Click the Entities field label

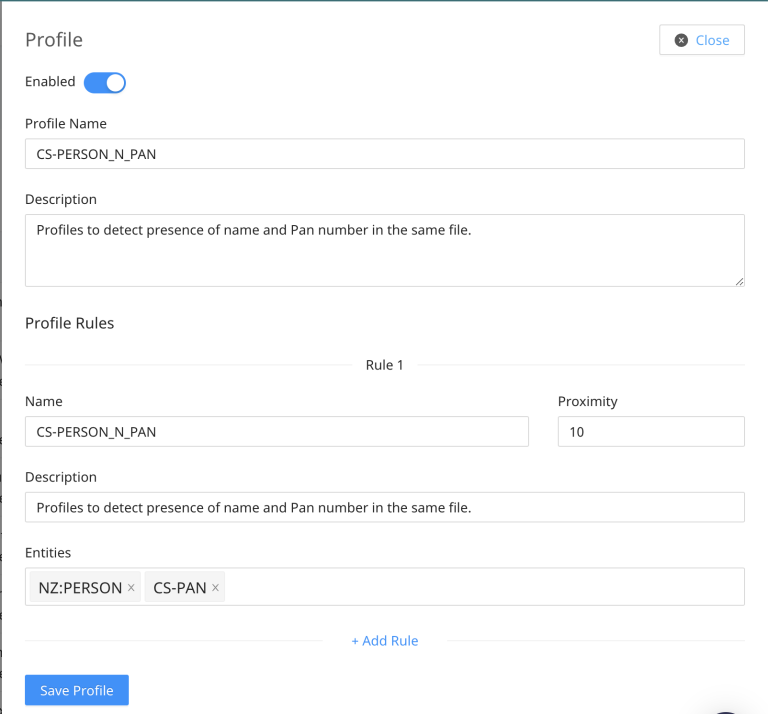48,553
